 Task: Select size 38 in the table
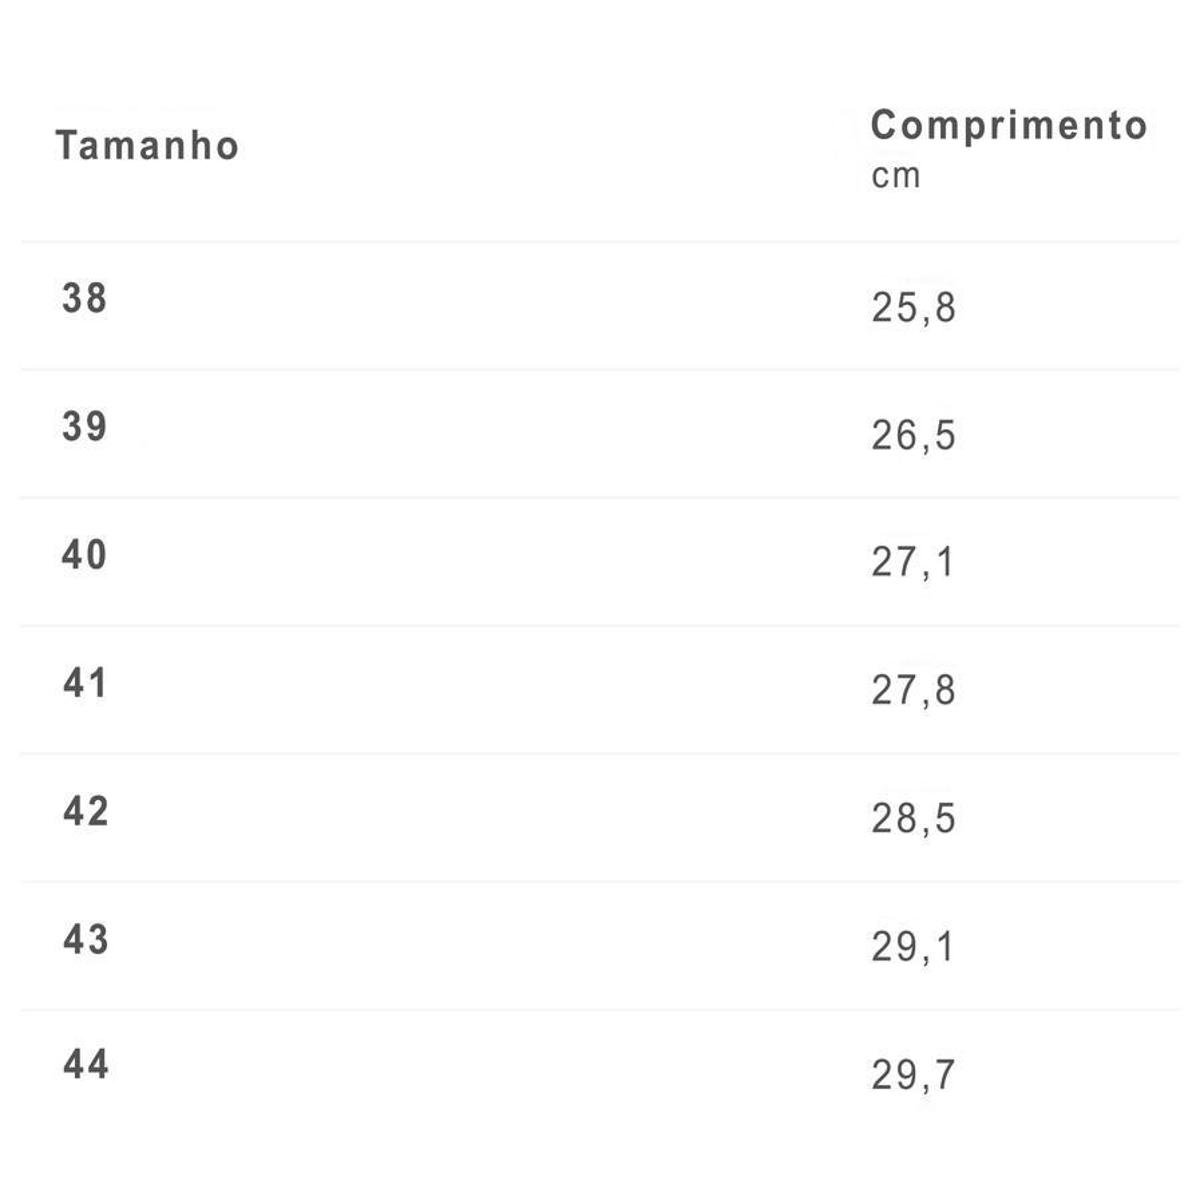84,299
